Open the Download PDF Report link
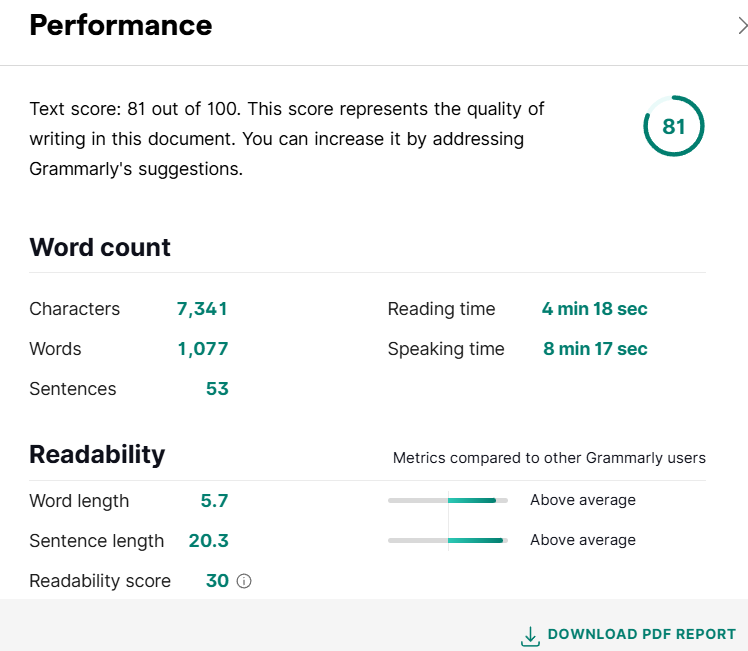This screenshot has height=651, width=748. pos(641,634)
